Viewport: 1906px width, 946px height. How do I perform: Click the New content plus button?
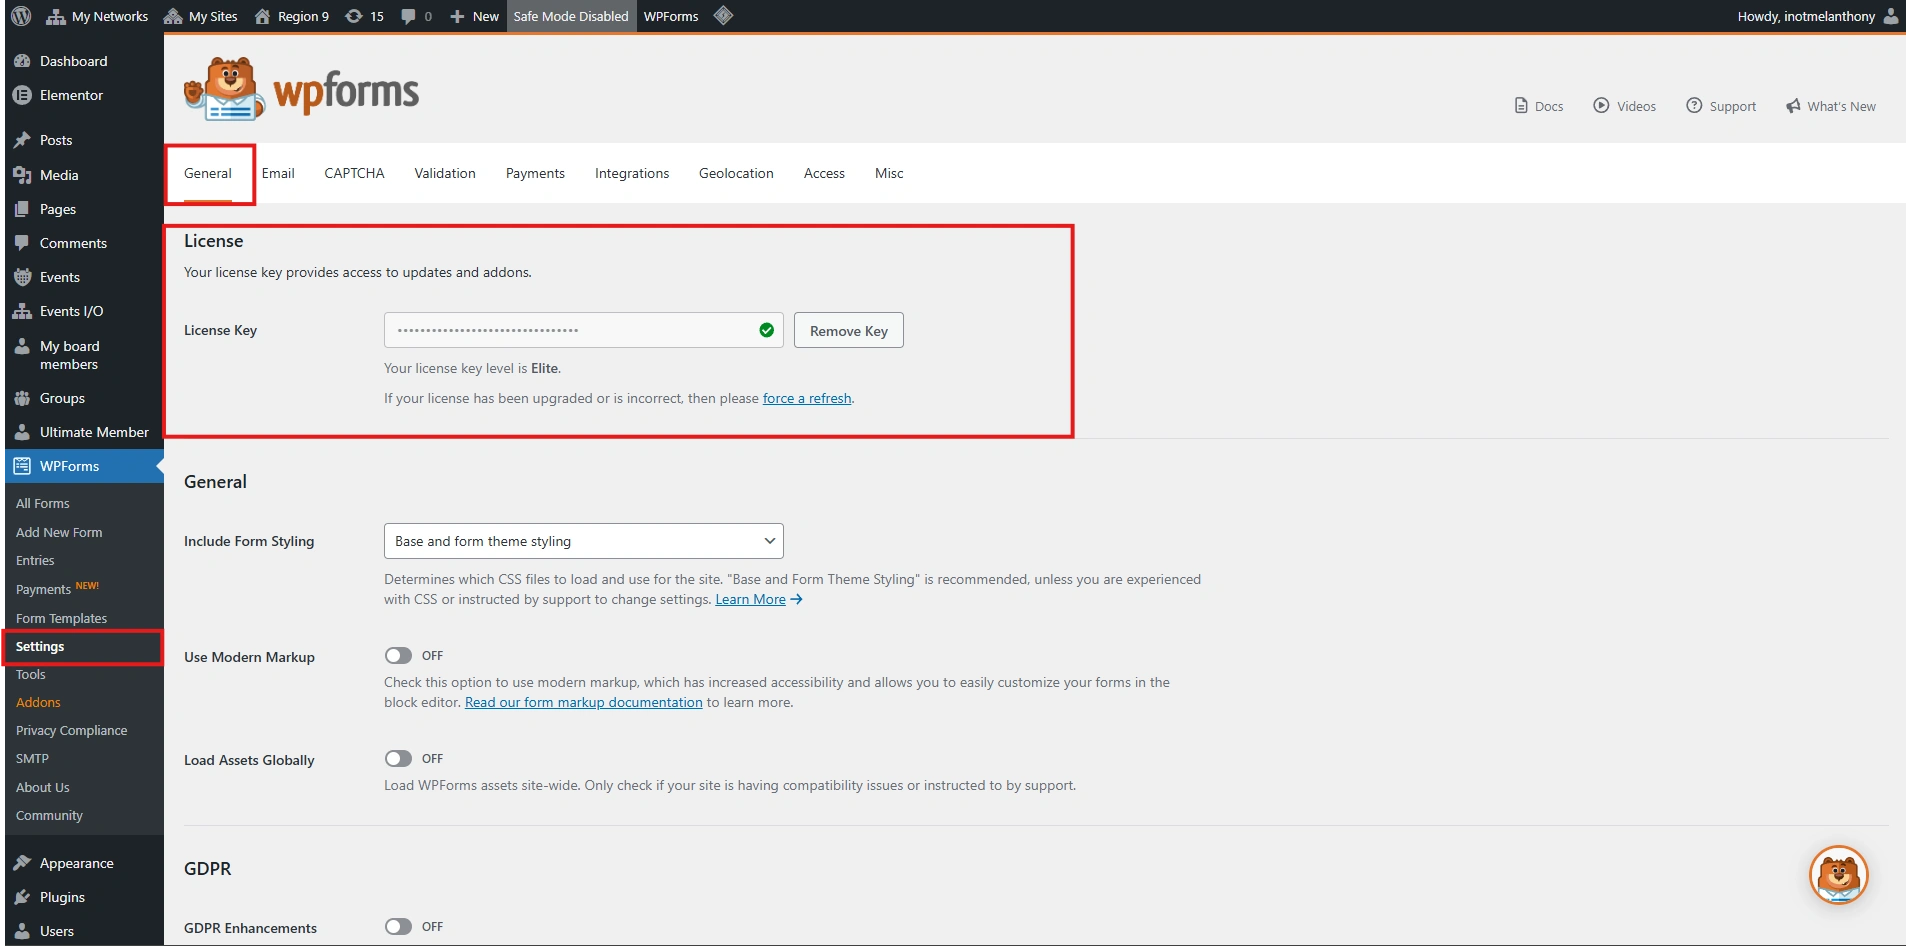pos(474,16)
